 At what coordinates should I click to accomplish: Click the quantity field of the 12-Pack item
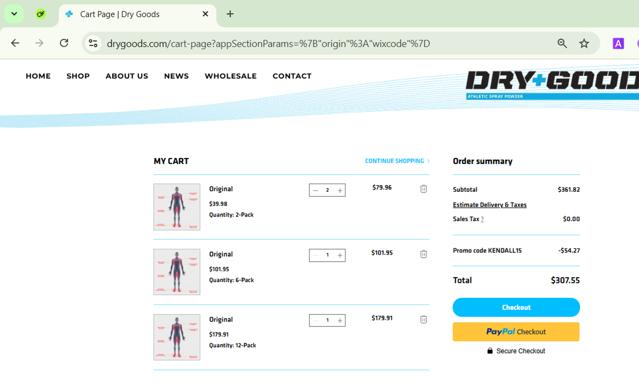tap(327, 320)
